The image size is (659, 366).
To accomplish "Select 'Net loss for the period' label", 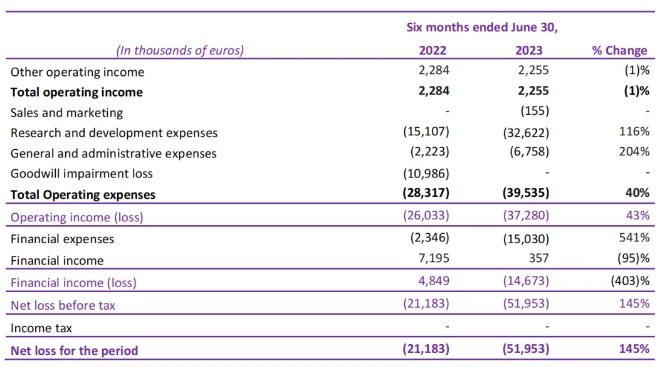I will 74,351.
